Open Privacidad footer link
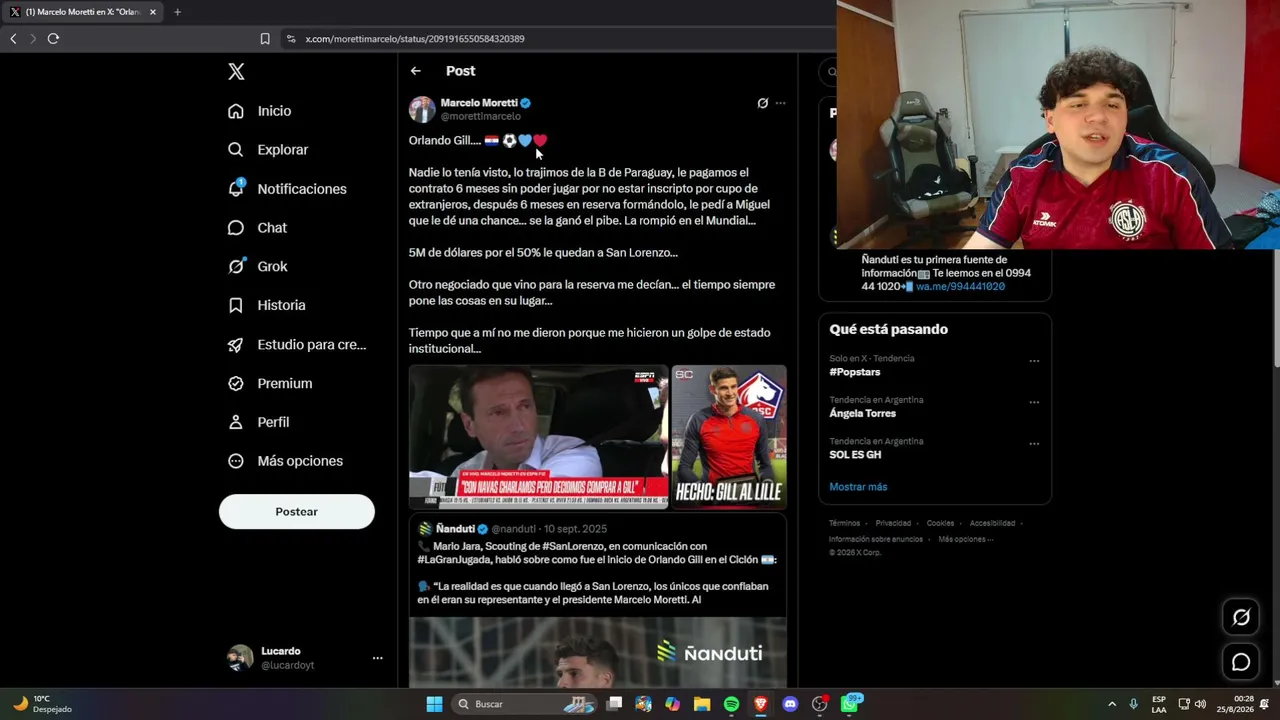Screen dimensions: 1280x720 [893, 523]
